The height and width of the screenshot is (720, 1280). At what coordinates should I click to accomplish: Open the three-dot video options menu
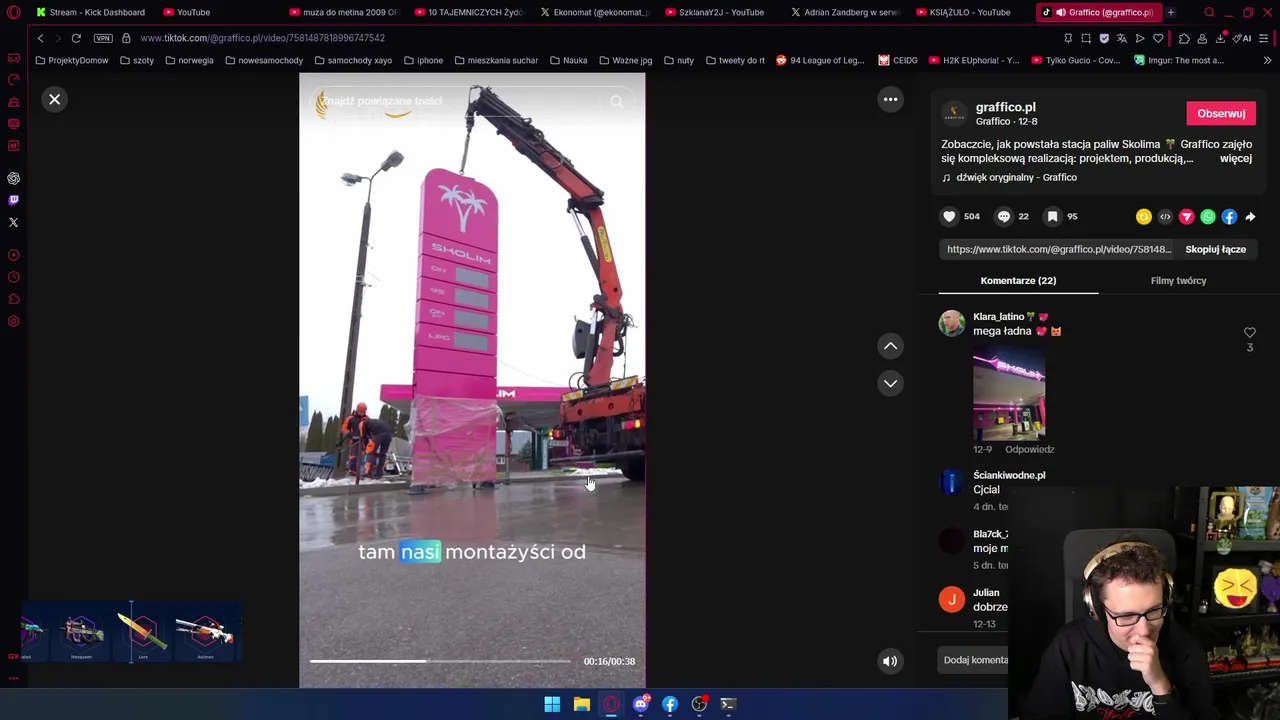(x=890, y=99)
